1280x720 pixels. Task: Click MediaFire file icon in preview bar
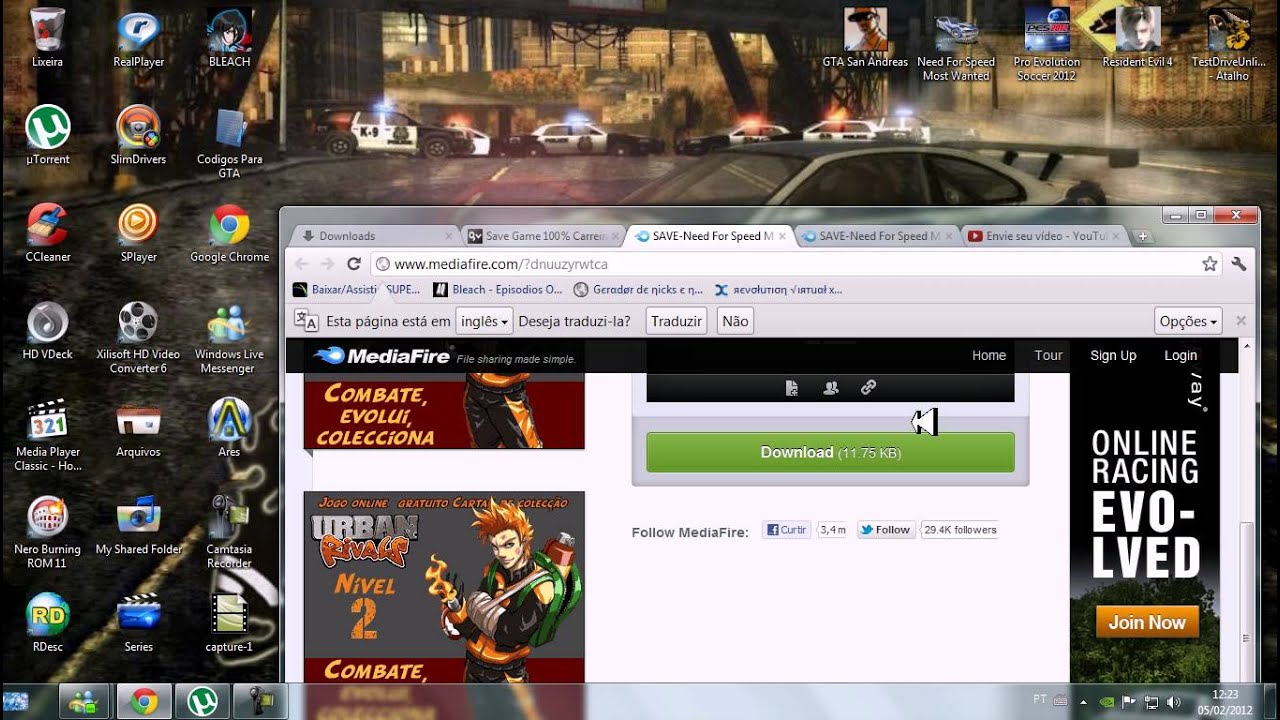pos(792,388)
